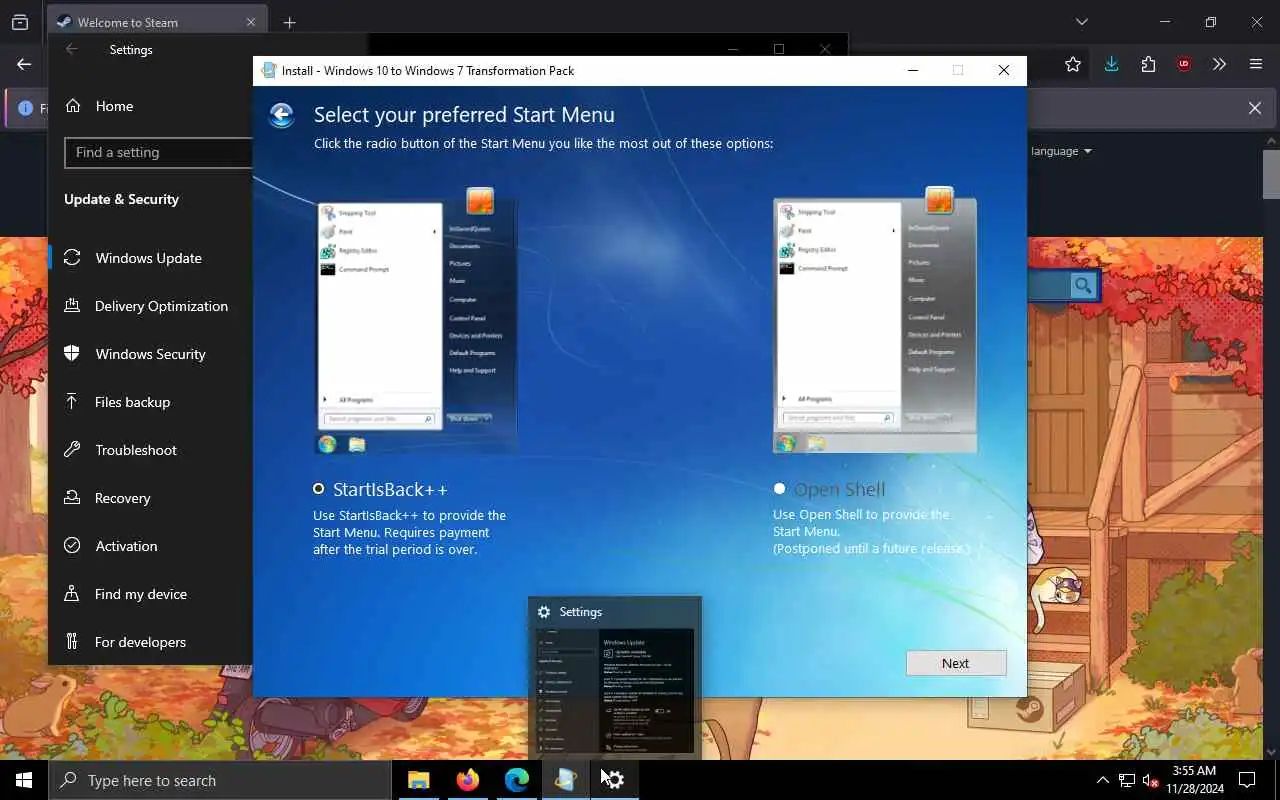Open File Explorer from the taskbar
Image resolution: width=1280 pixels, height=800 pixels.
tap(418, 780)
